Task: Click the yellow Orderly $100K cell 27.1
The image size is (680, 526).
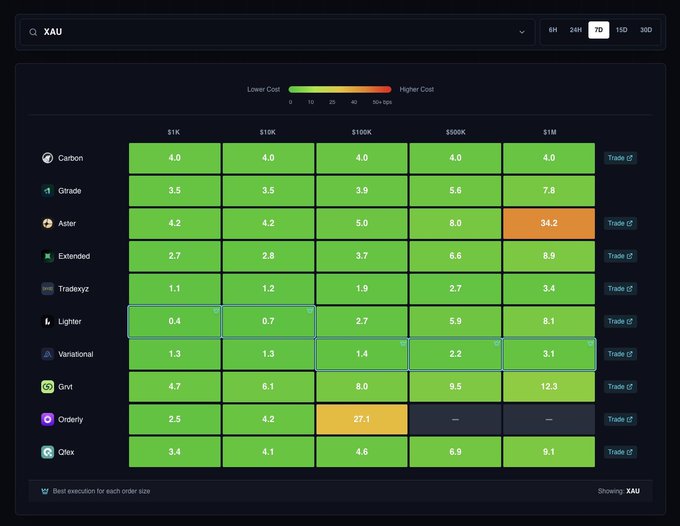Action: (x=362, y=419)
